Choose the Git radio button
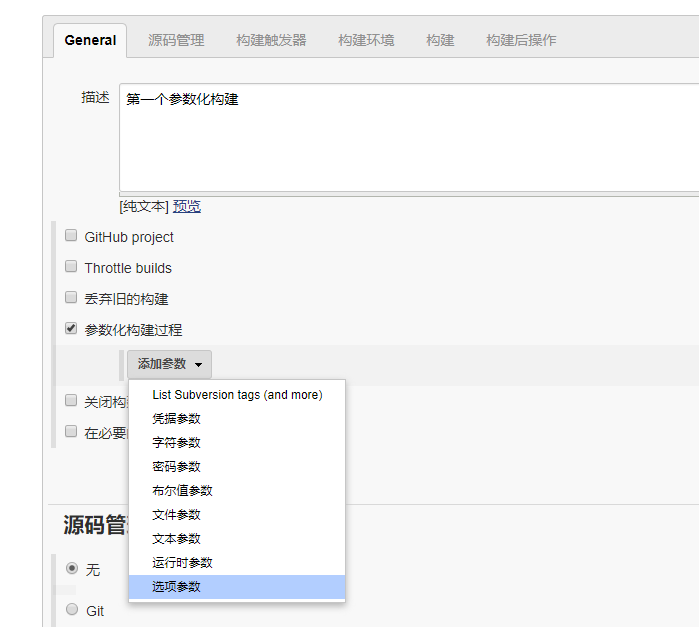This screenshot has width=699, height=627. (72, 610)
